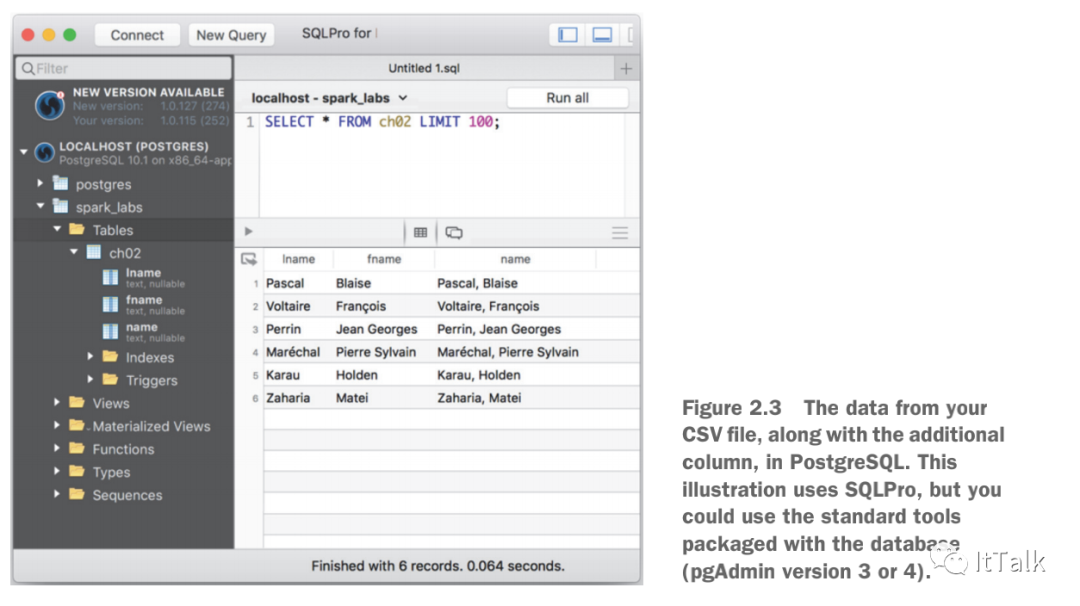The image size is (1080, 606).
Task: Click the Materialized Views folder icon
Action: click(x=77, y=425)
